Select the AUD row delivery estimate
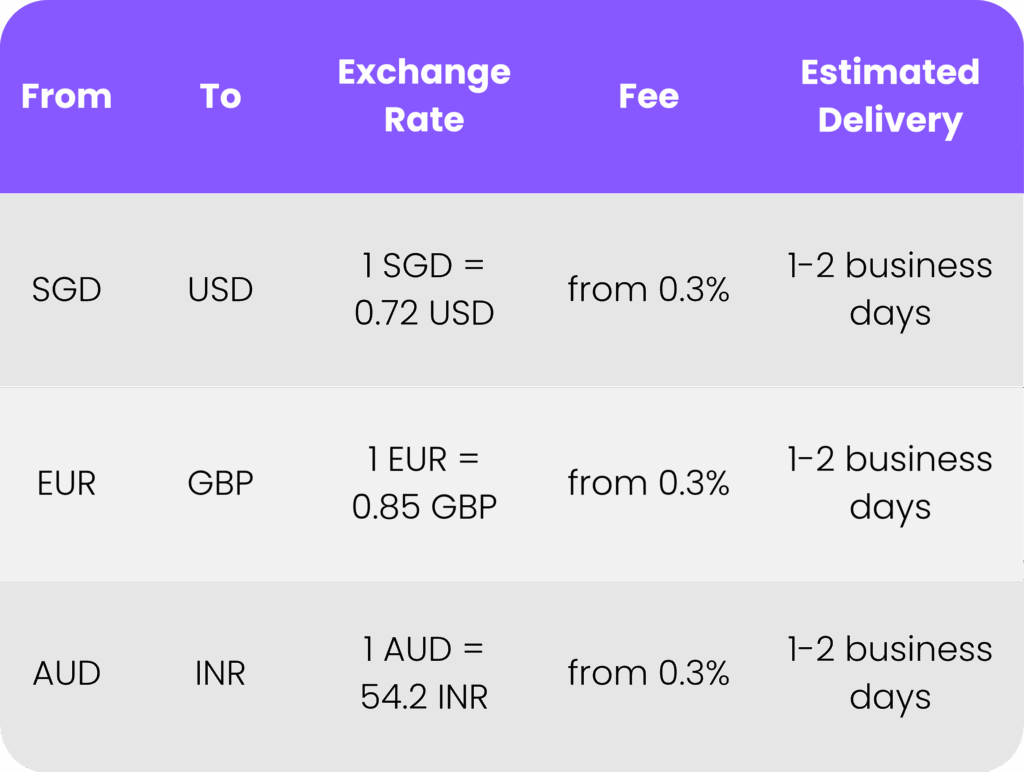Screen dimensions: 1024x772 click(889, 674)
